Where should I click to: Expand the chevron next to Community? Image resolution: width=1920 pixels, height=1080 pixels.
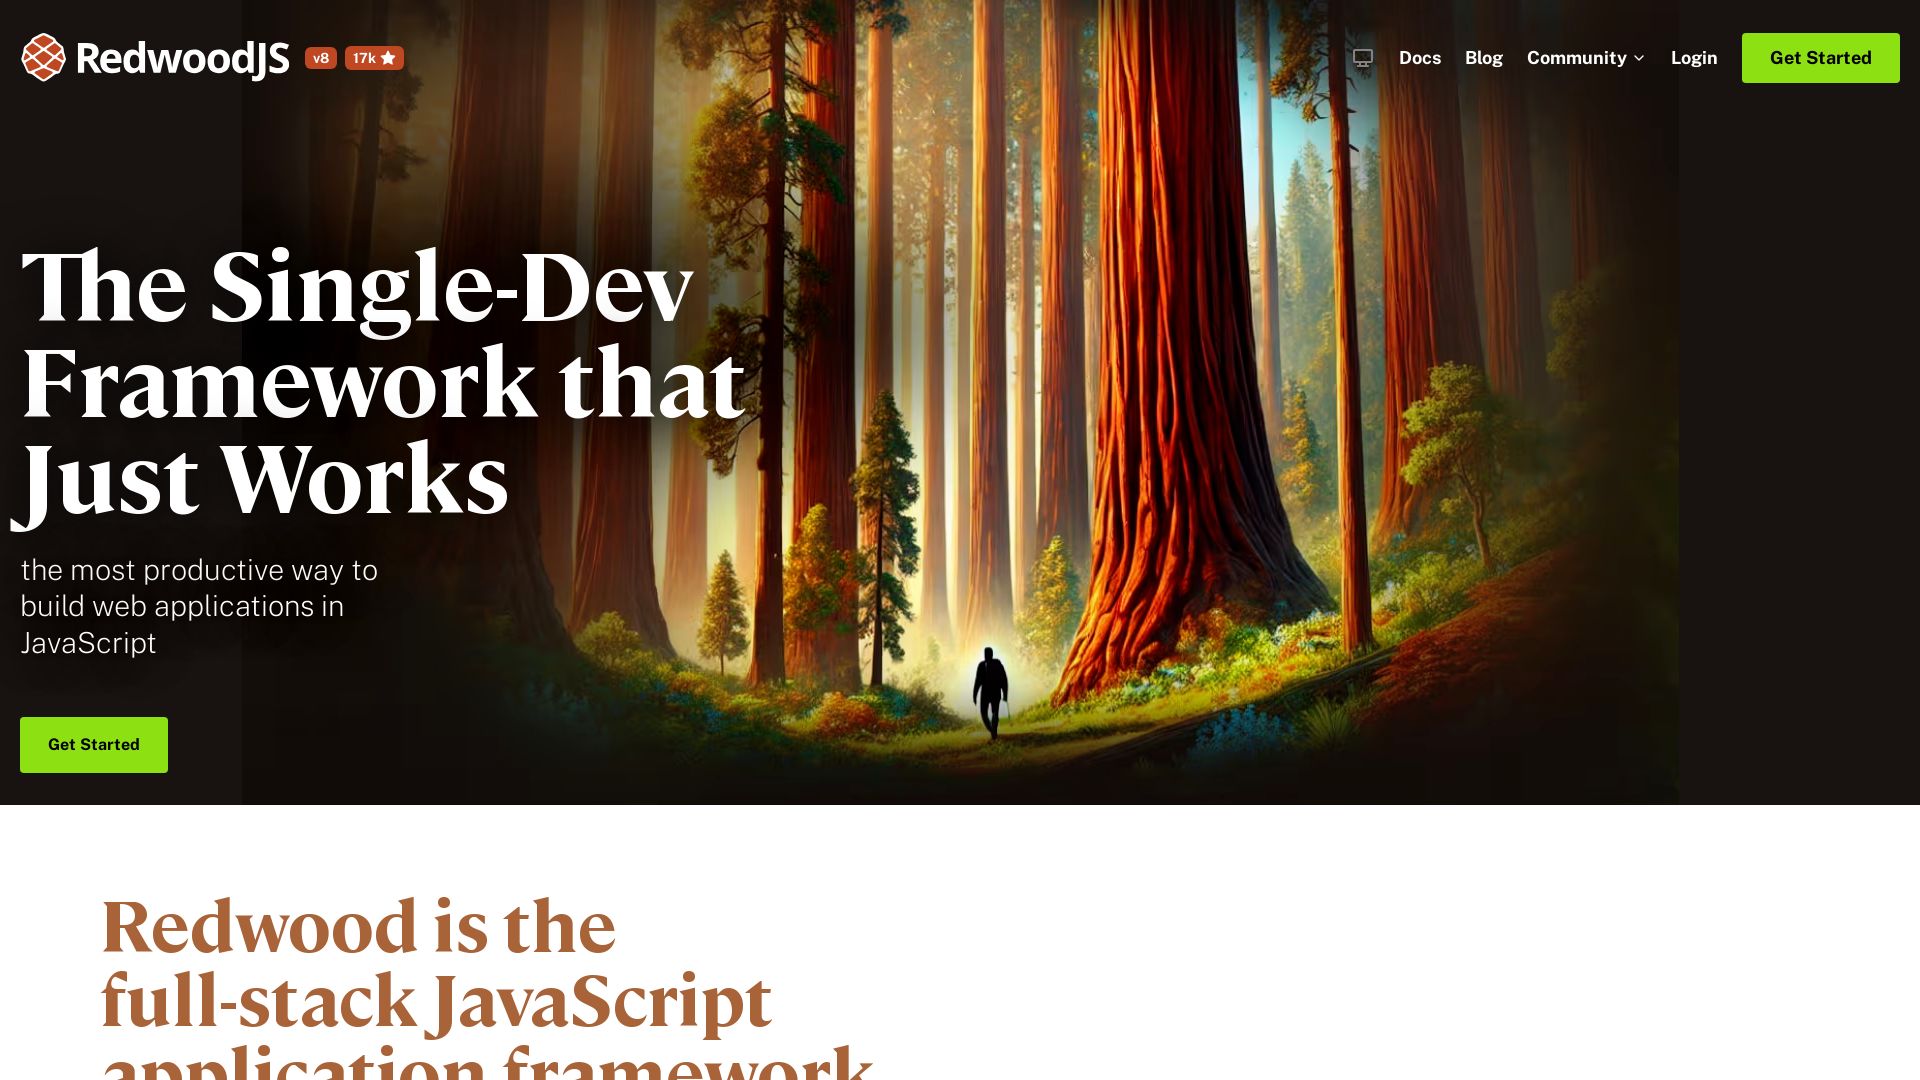coord(1639,58)
